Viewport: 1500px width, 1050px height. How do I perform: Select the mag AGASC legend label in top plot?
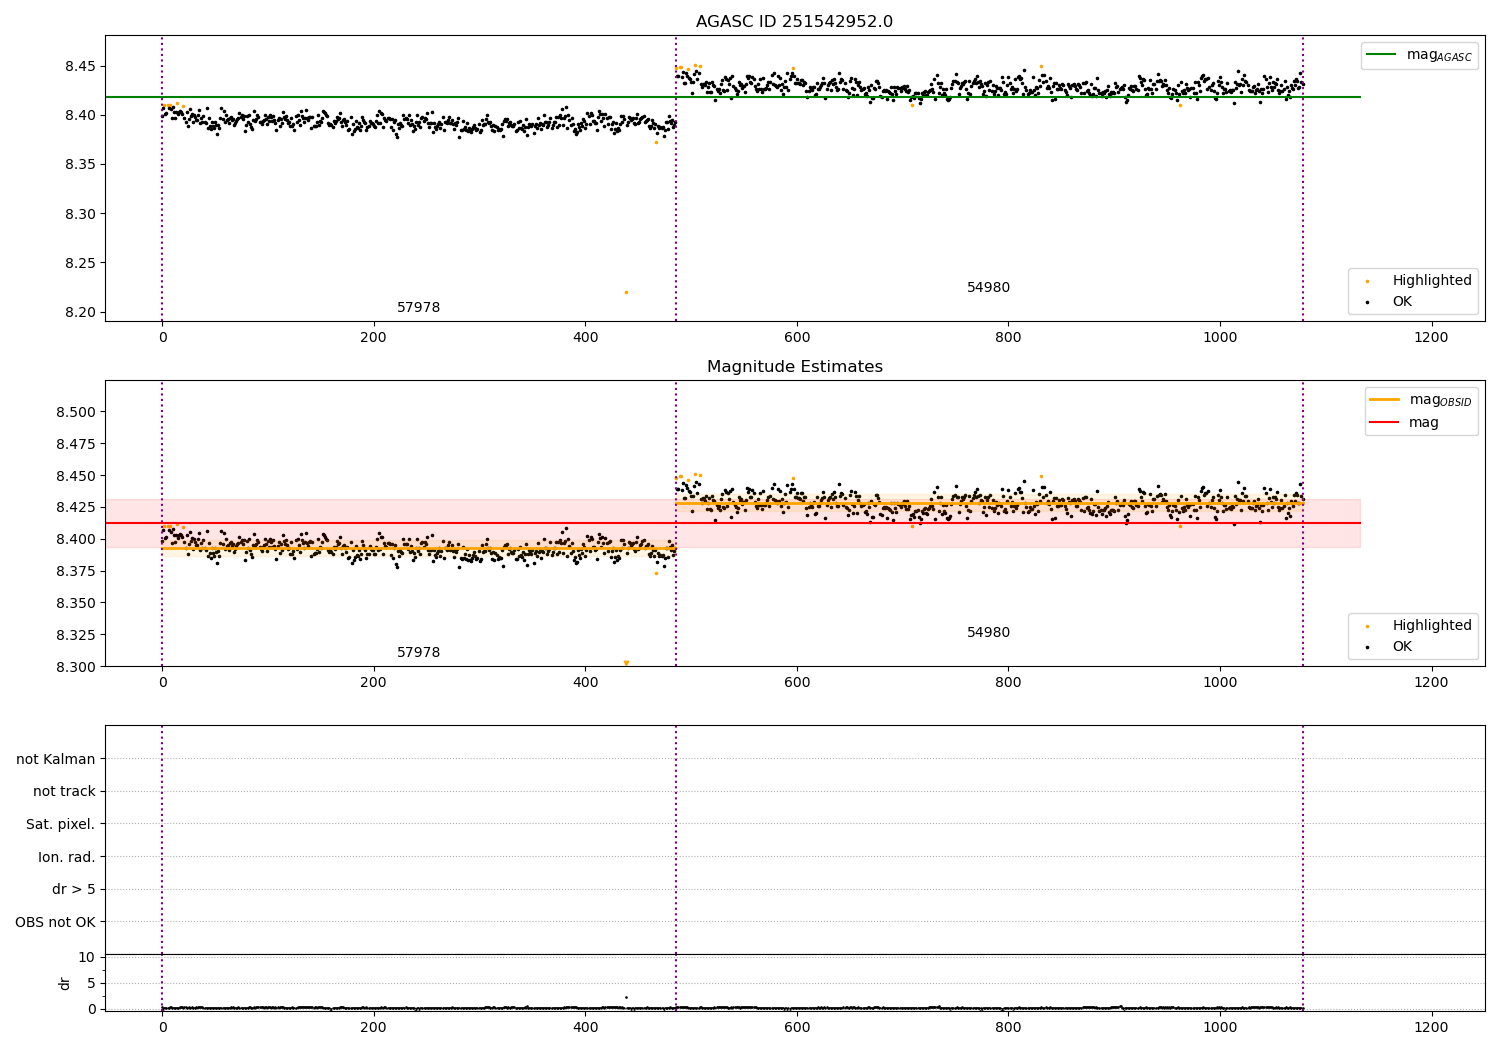tap(1439, 55)
